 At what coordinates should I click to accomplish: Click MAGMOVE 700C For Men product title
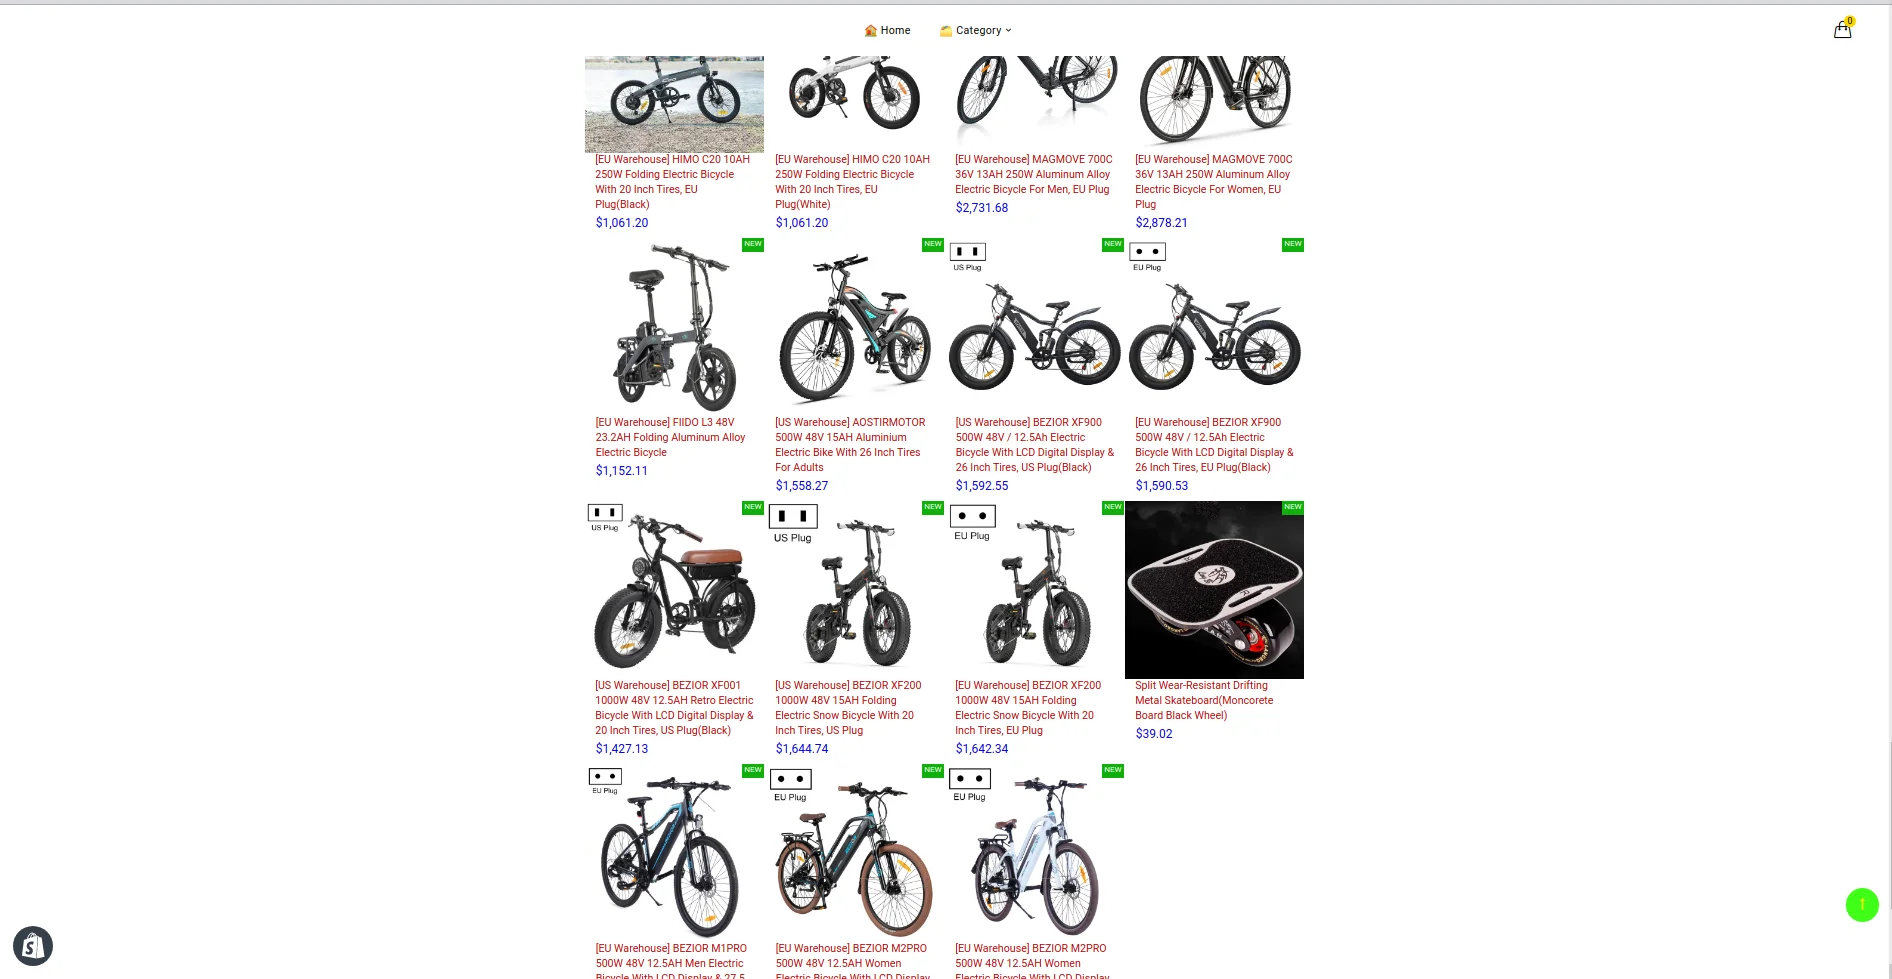pyautogui.click(x=1033, y=174)
